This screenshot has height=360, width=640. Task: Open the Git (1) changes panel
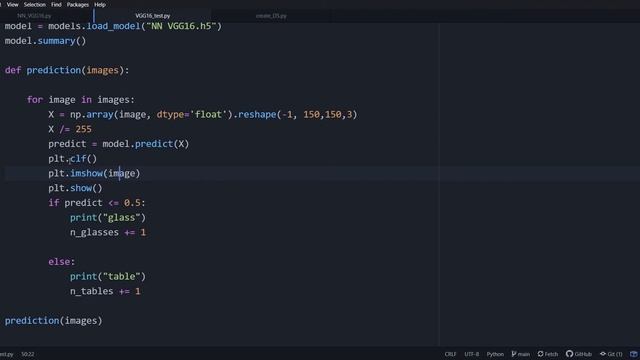click(611, 354)
